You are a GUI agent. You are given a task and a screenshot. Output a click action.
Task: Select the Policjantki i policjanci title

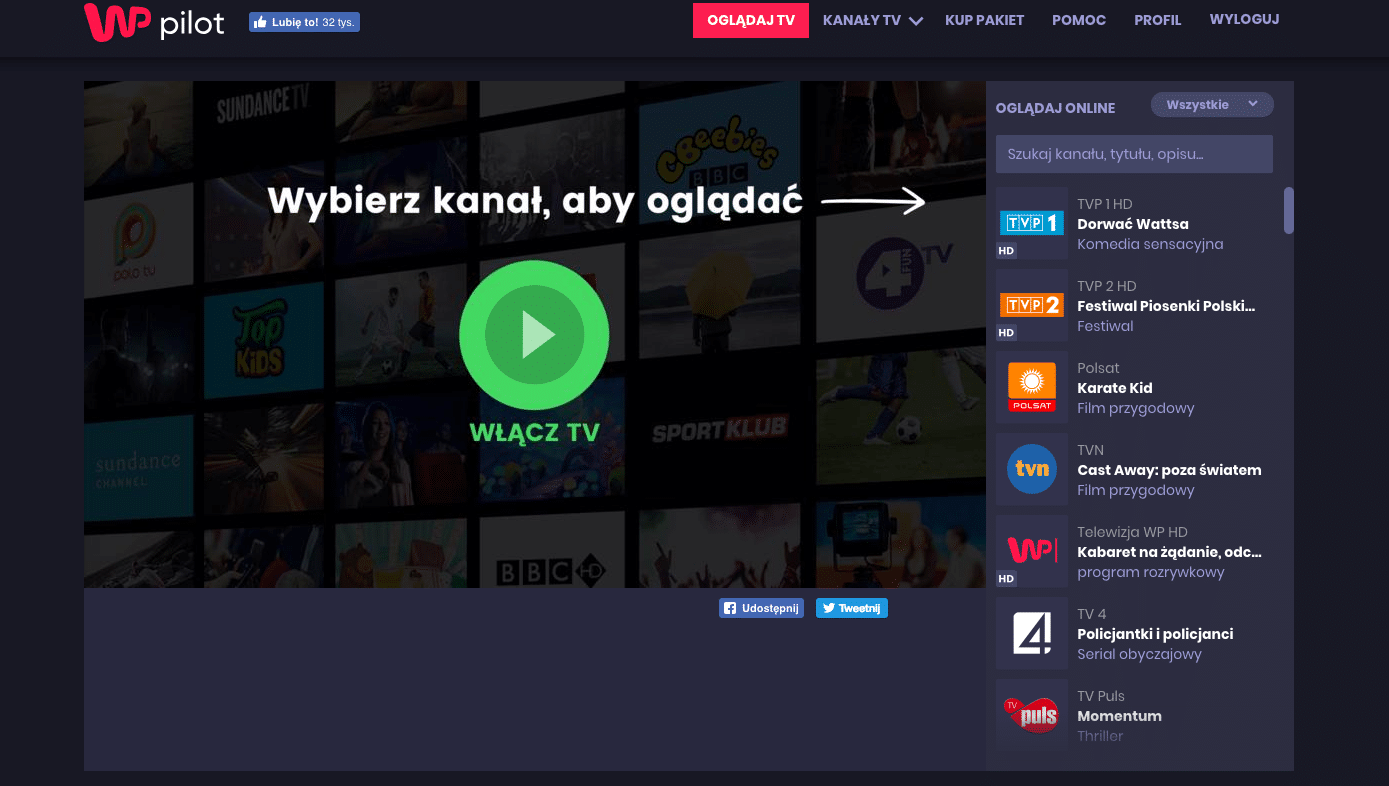click(x=1155, y=634)
